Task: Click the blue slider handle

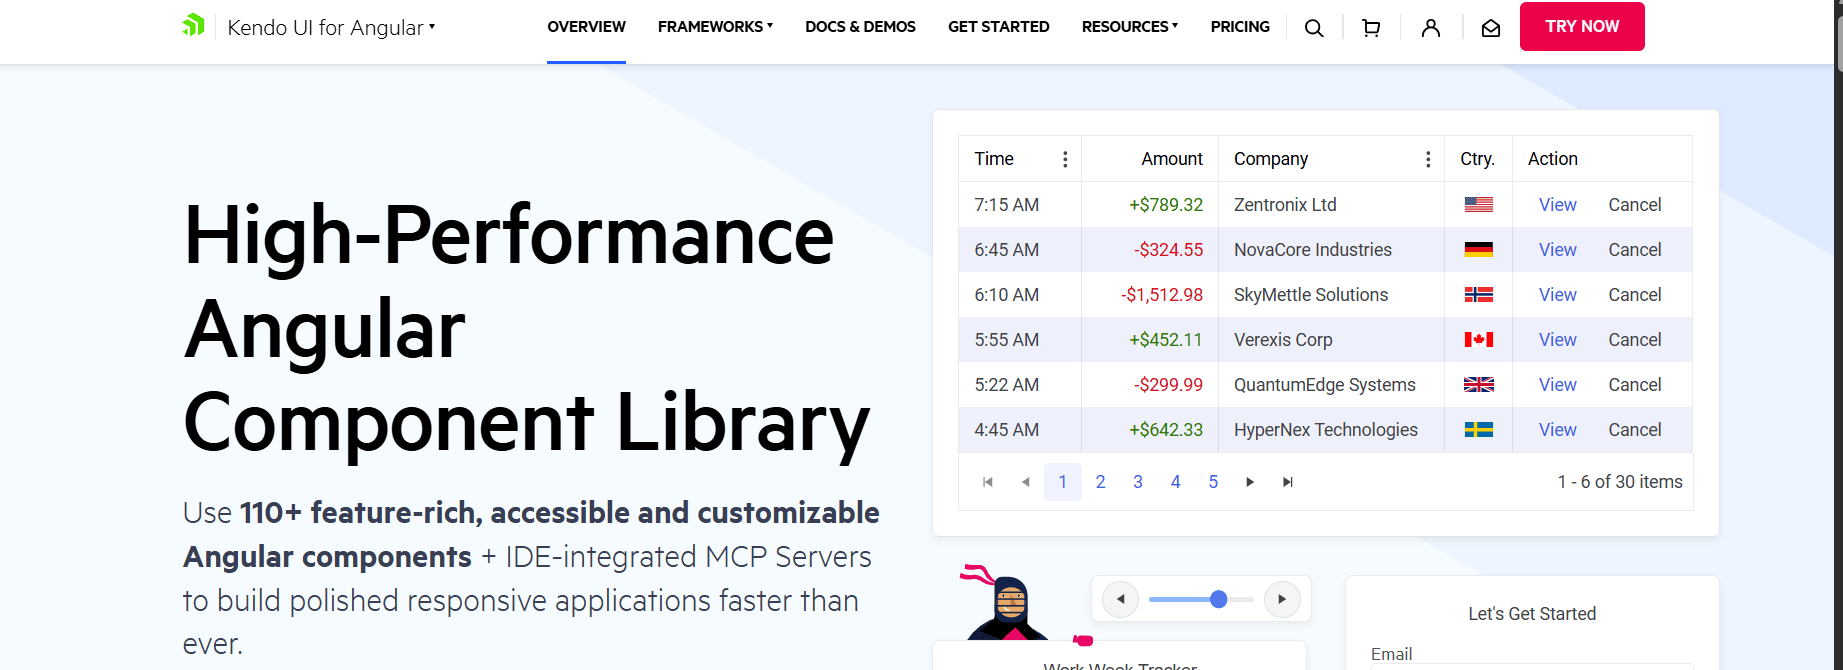Action: [x=1218, y=599]
